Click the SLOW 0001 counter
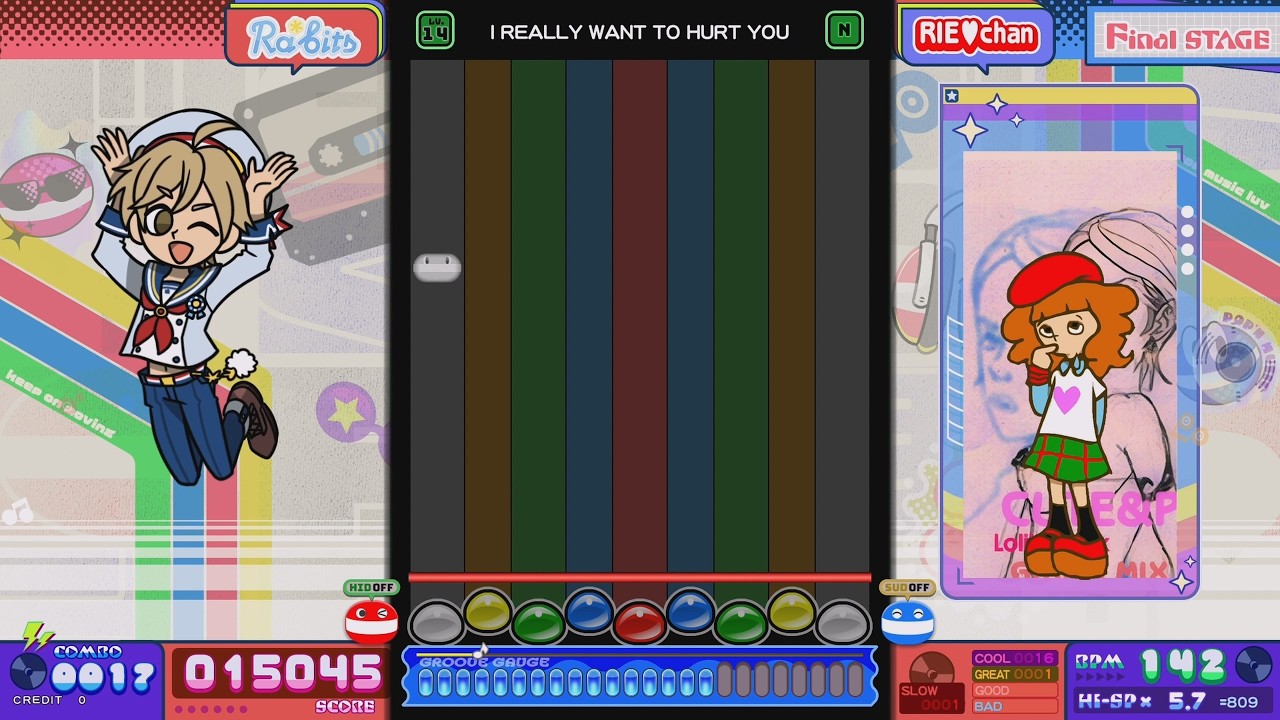 pos(931,698)
